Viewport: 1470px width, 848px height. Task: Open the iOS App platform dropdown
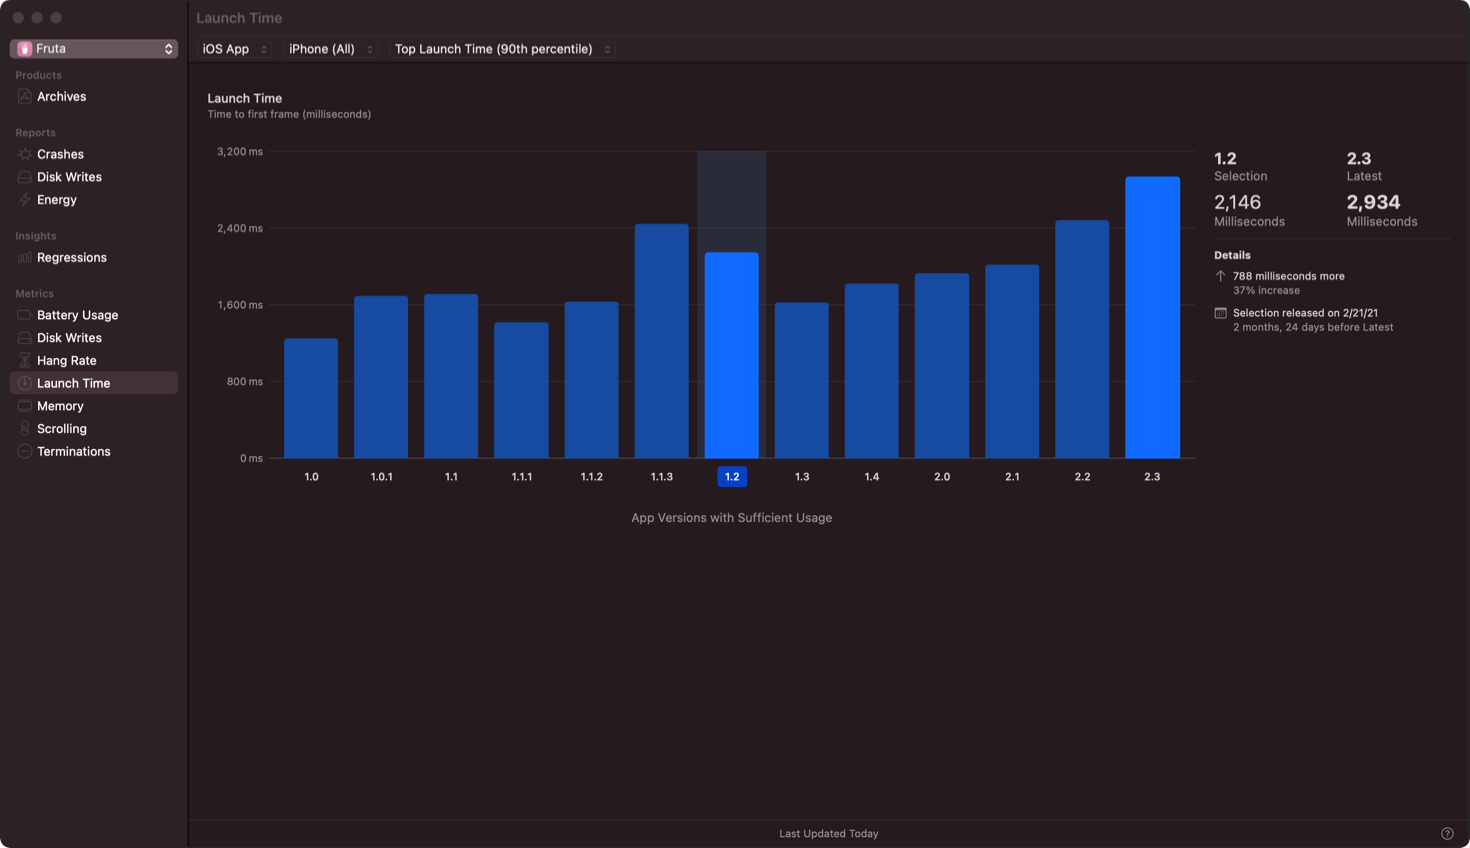pyautogui.click(x=235, y=49)
